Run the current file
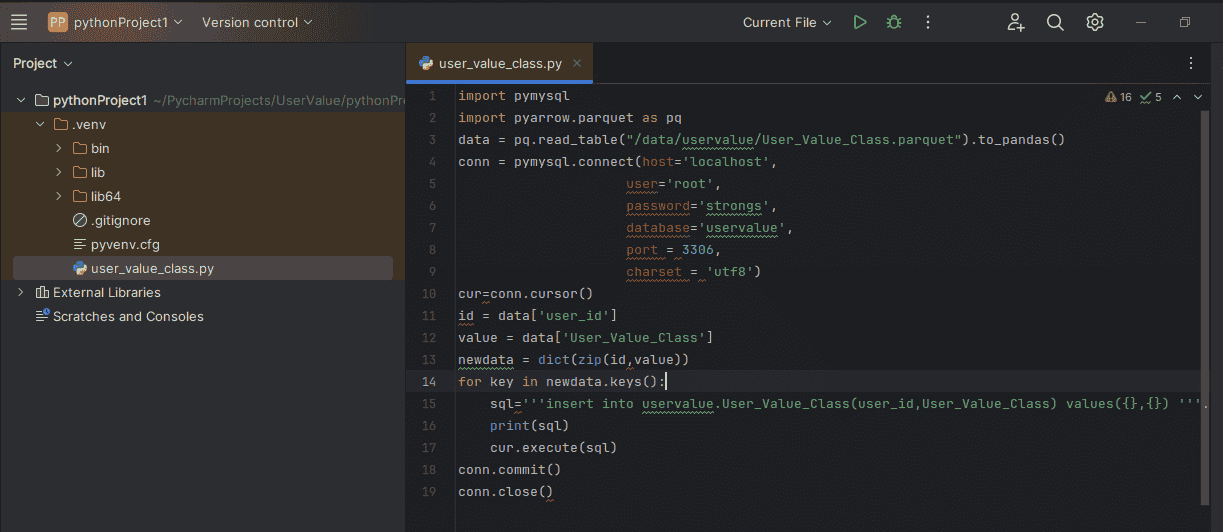This screenshot has height=532, width=1223. point(860,22)
